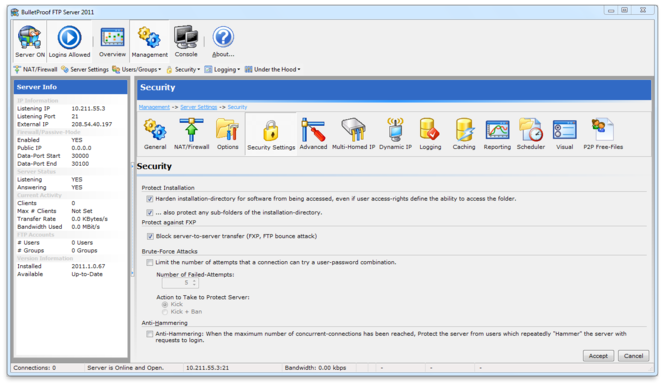
Task: Click the Management breadcrumb link
Action: (154, 107)
